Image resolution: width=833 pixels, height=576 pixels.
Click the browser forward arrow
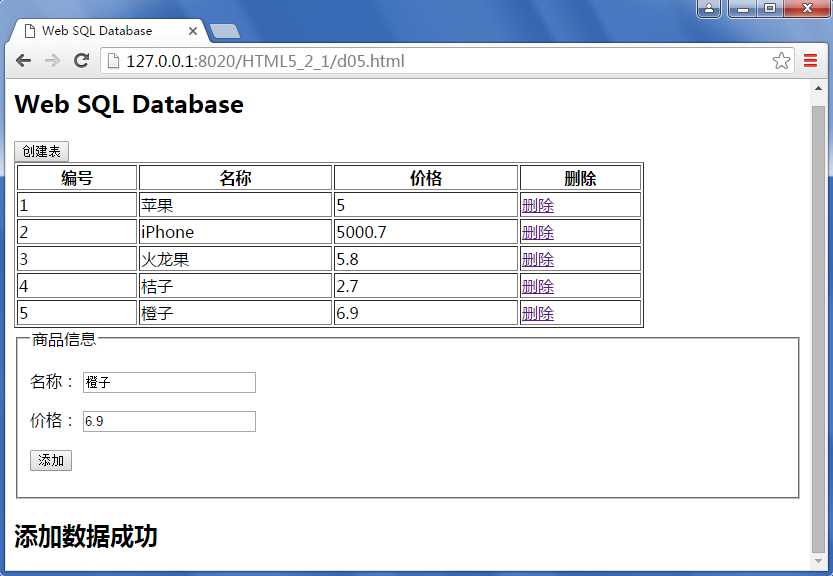point(52,61)
